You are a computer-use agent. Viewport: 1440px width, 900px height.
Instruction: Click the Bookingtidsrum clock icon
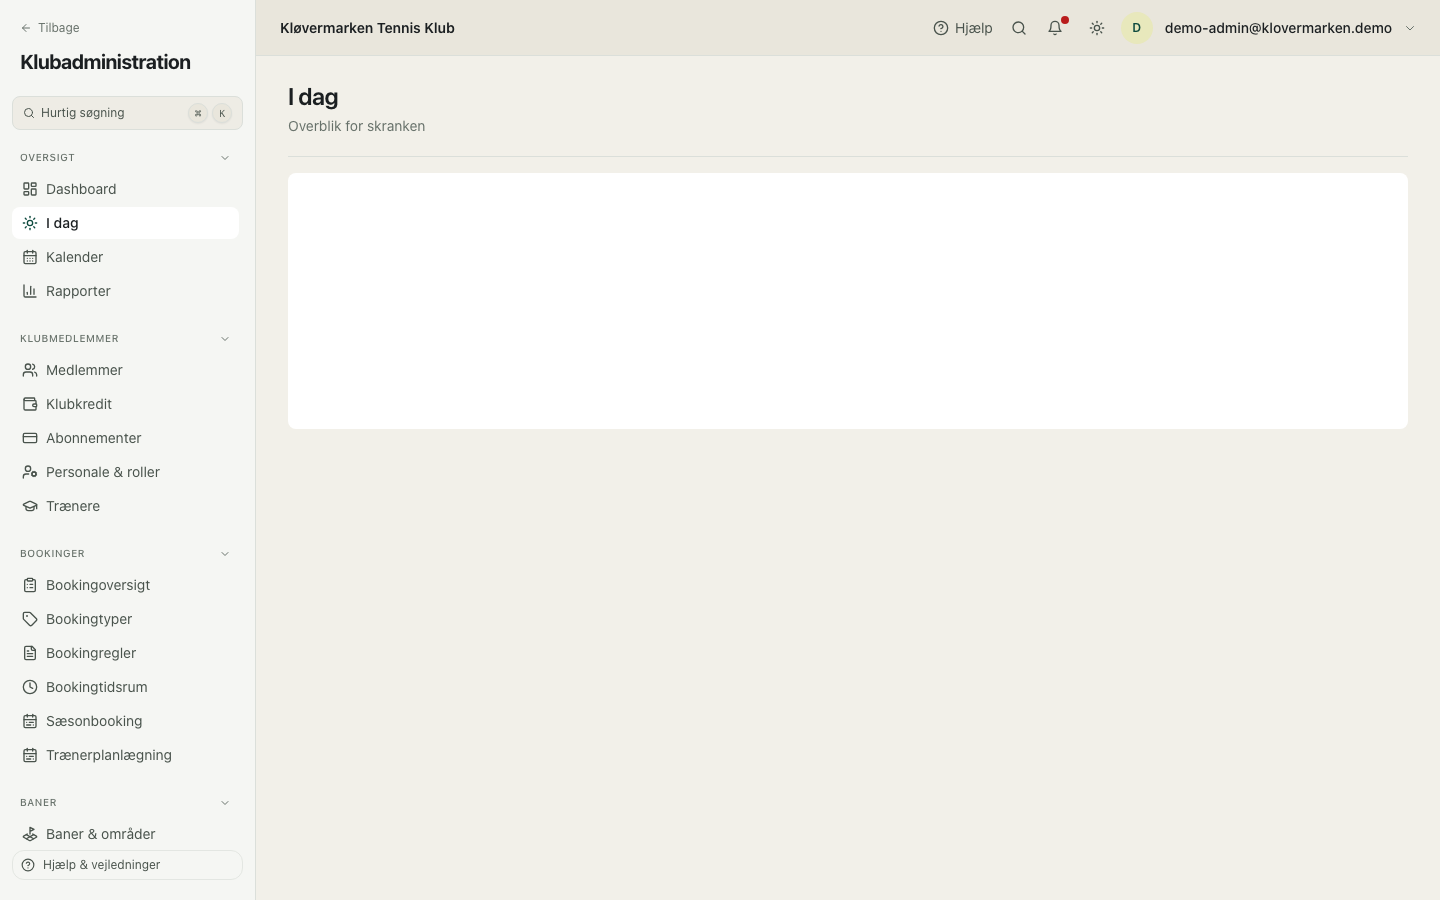pyautogui.click(x=30, y=687)
